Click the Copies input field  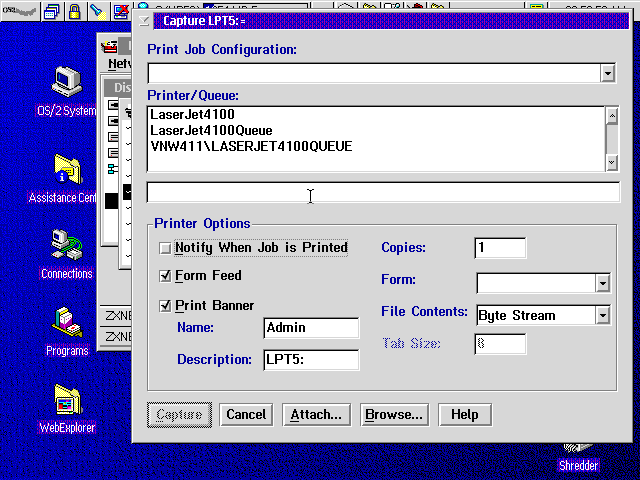[x=500, y=248]
